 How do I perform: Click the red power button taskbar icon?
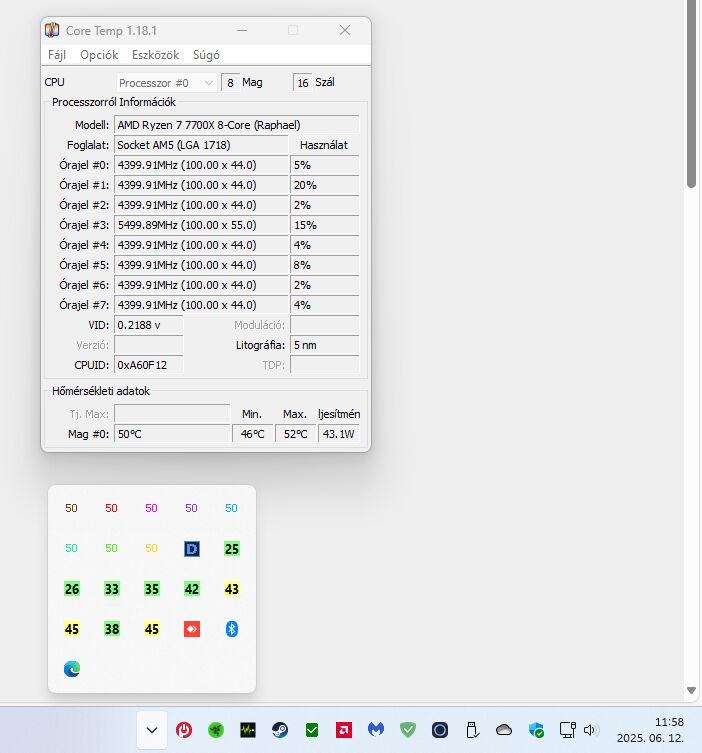tap(184, 730)
